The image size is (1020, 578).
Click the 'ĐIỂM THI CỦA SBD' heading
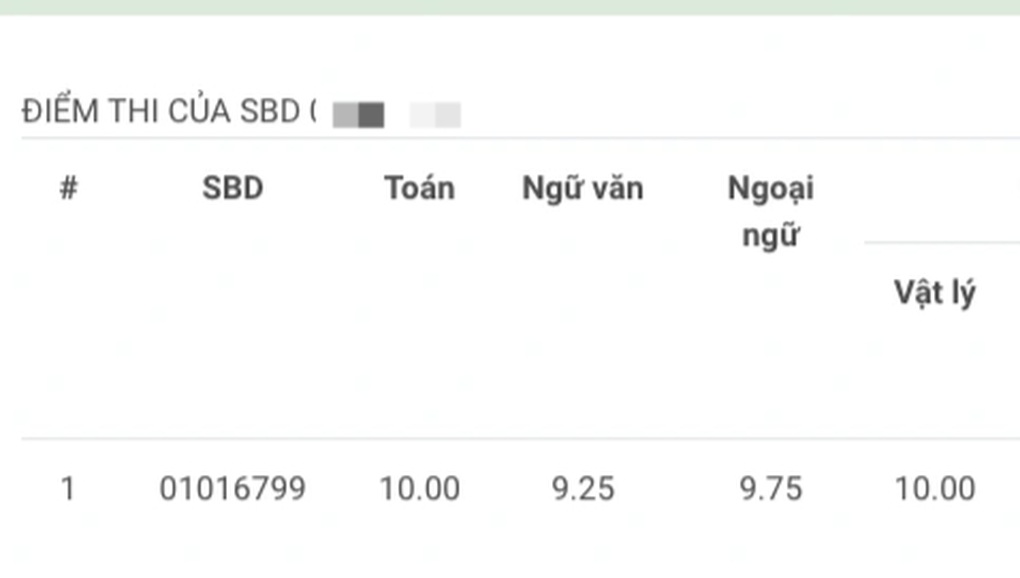(x=161, y=111)
